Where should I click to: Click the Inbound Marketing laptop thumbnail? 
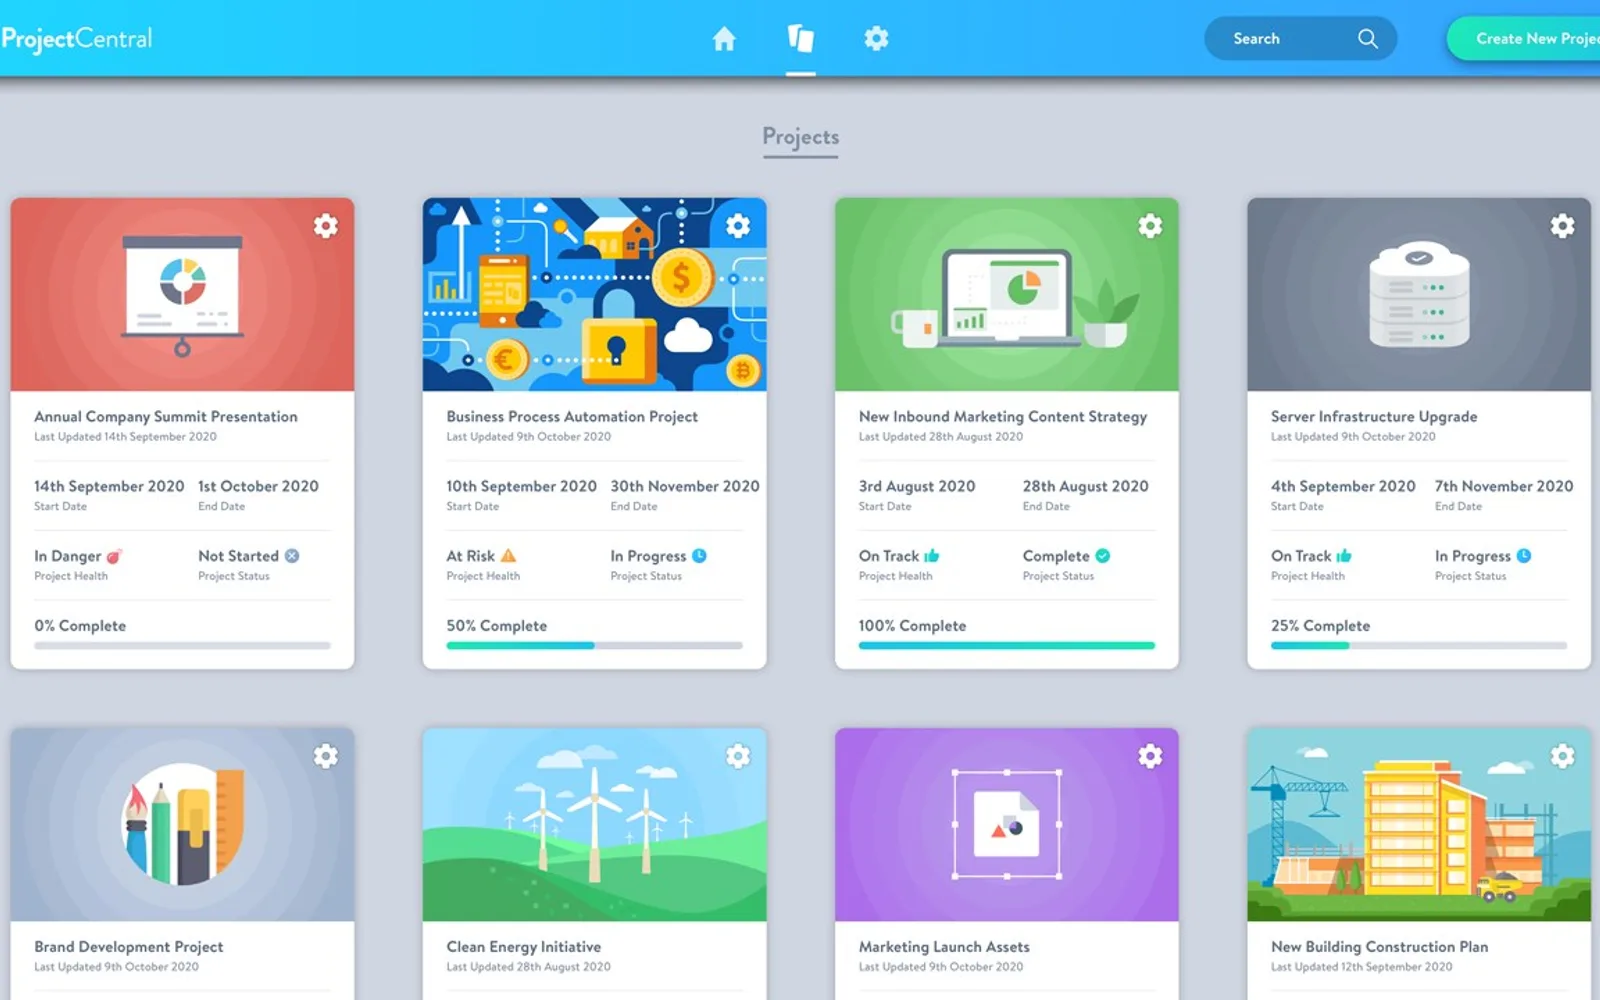(1007, 294)
